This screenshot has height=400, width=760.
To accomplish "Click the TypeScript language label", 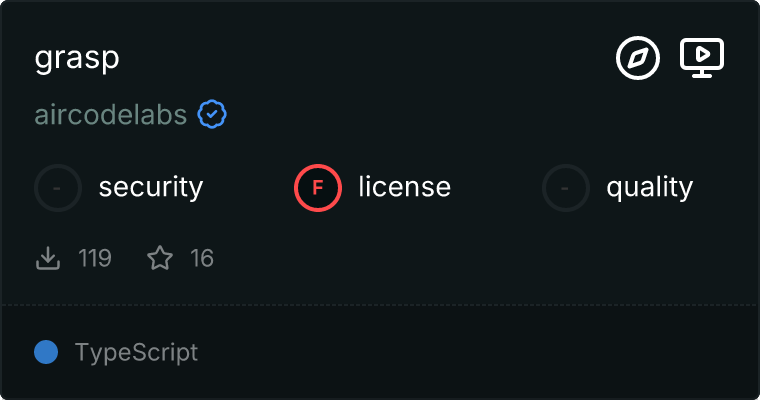I will click(136, 352).
